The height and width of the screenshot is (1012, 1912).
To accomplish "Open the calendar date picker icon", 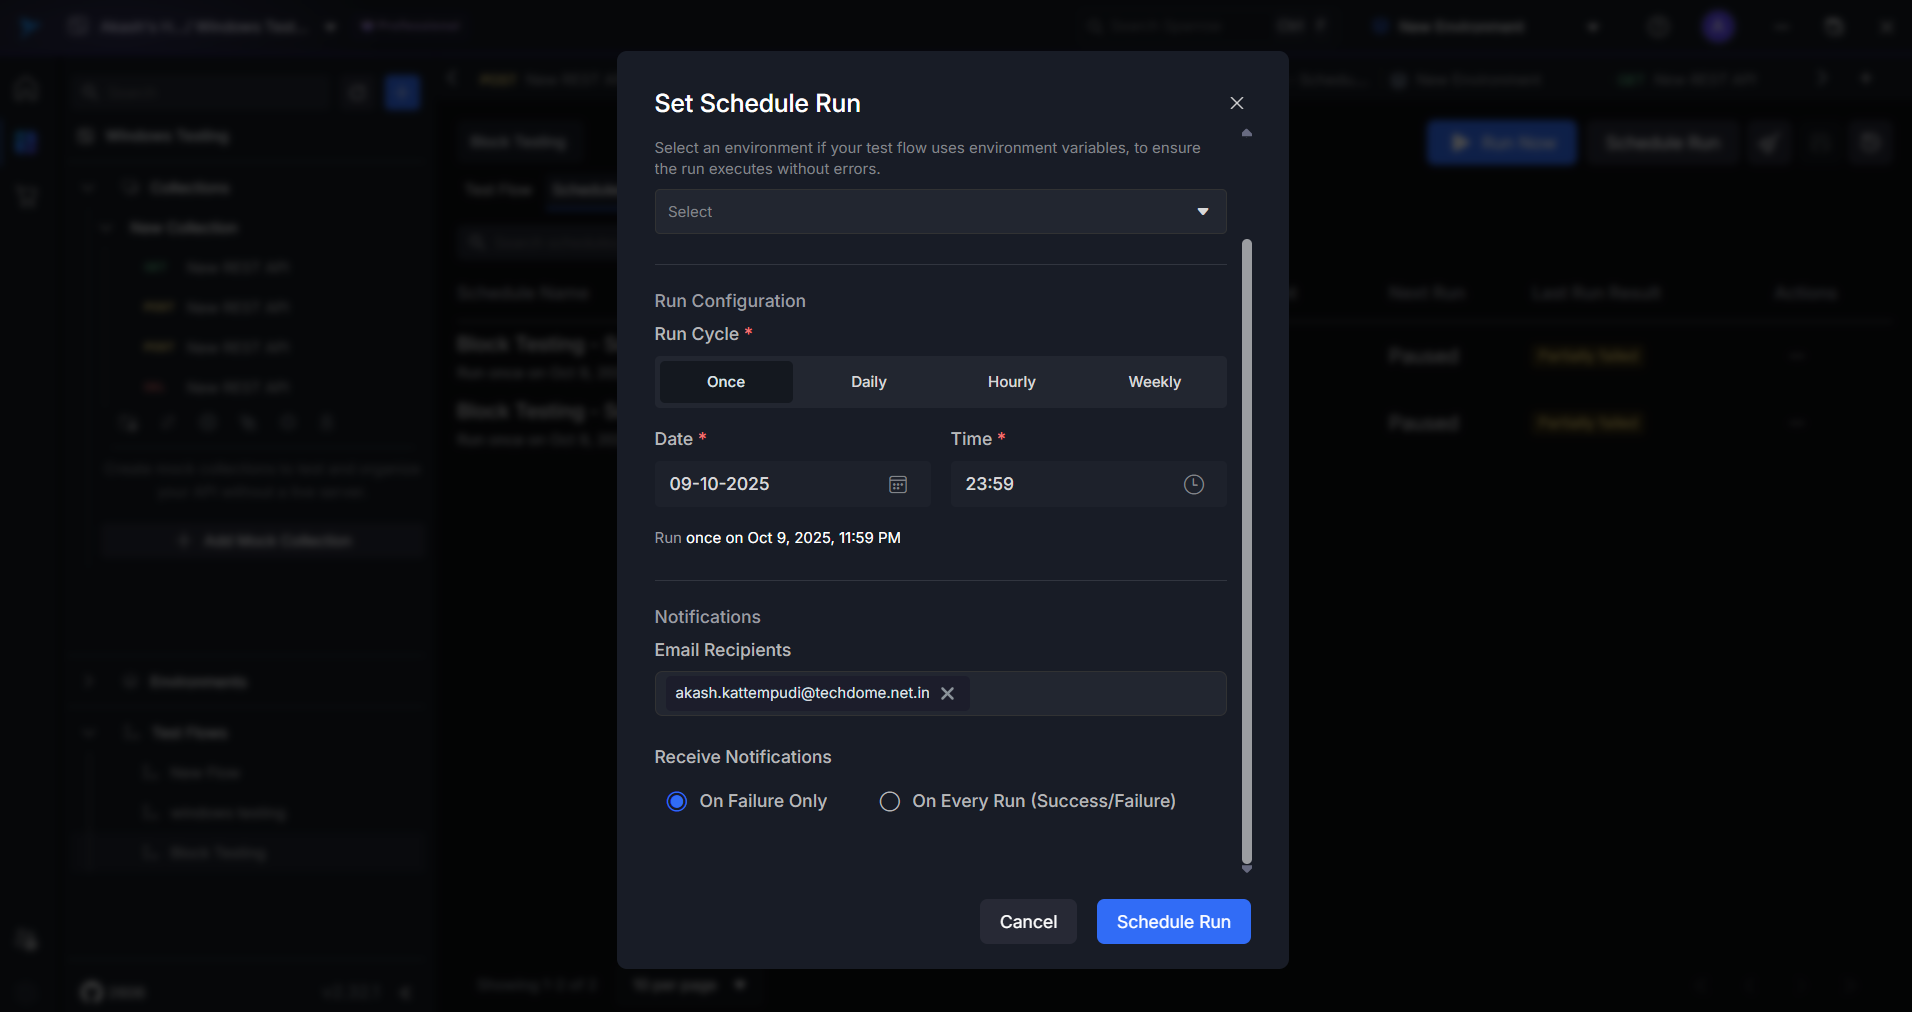I will pos(897,484).
